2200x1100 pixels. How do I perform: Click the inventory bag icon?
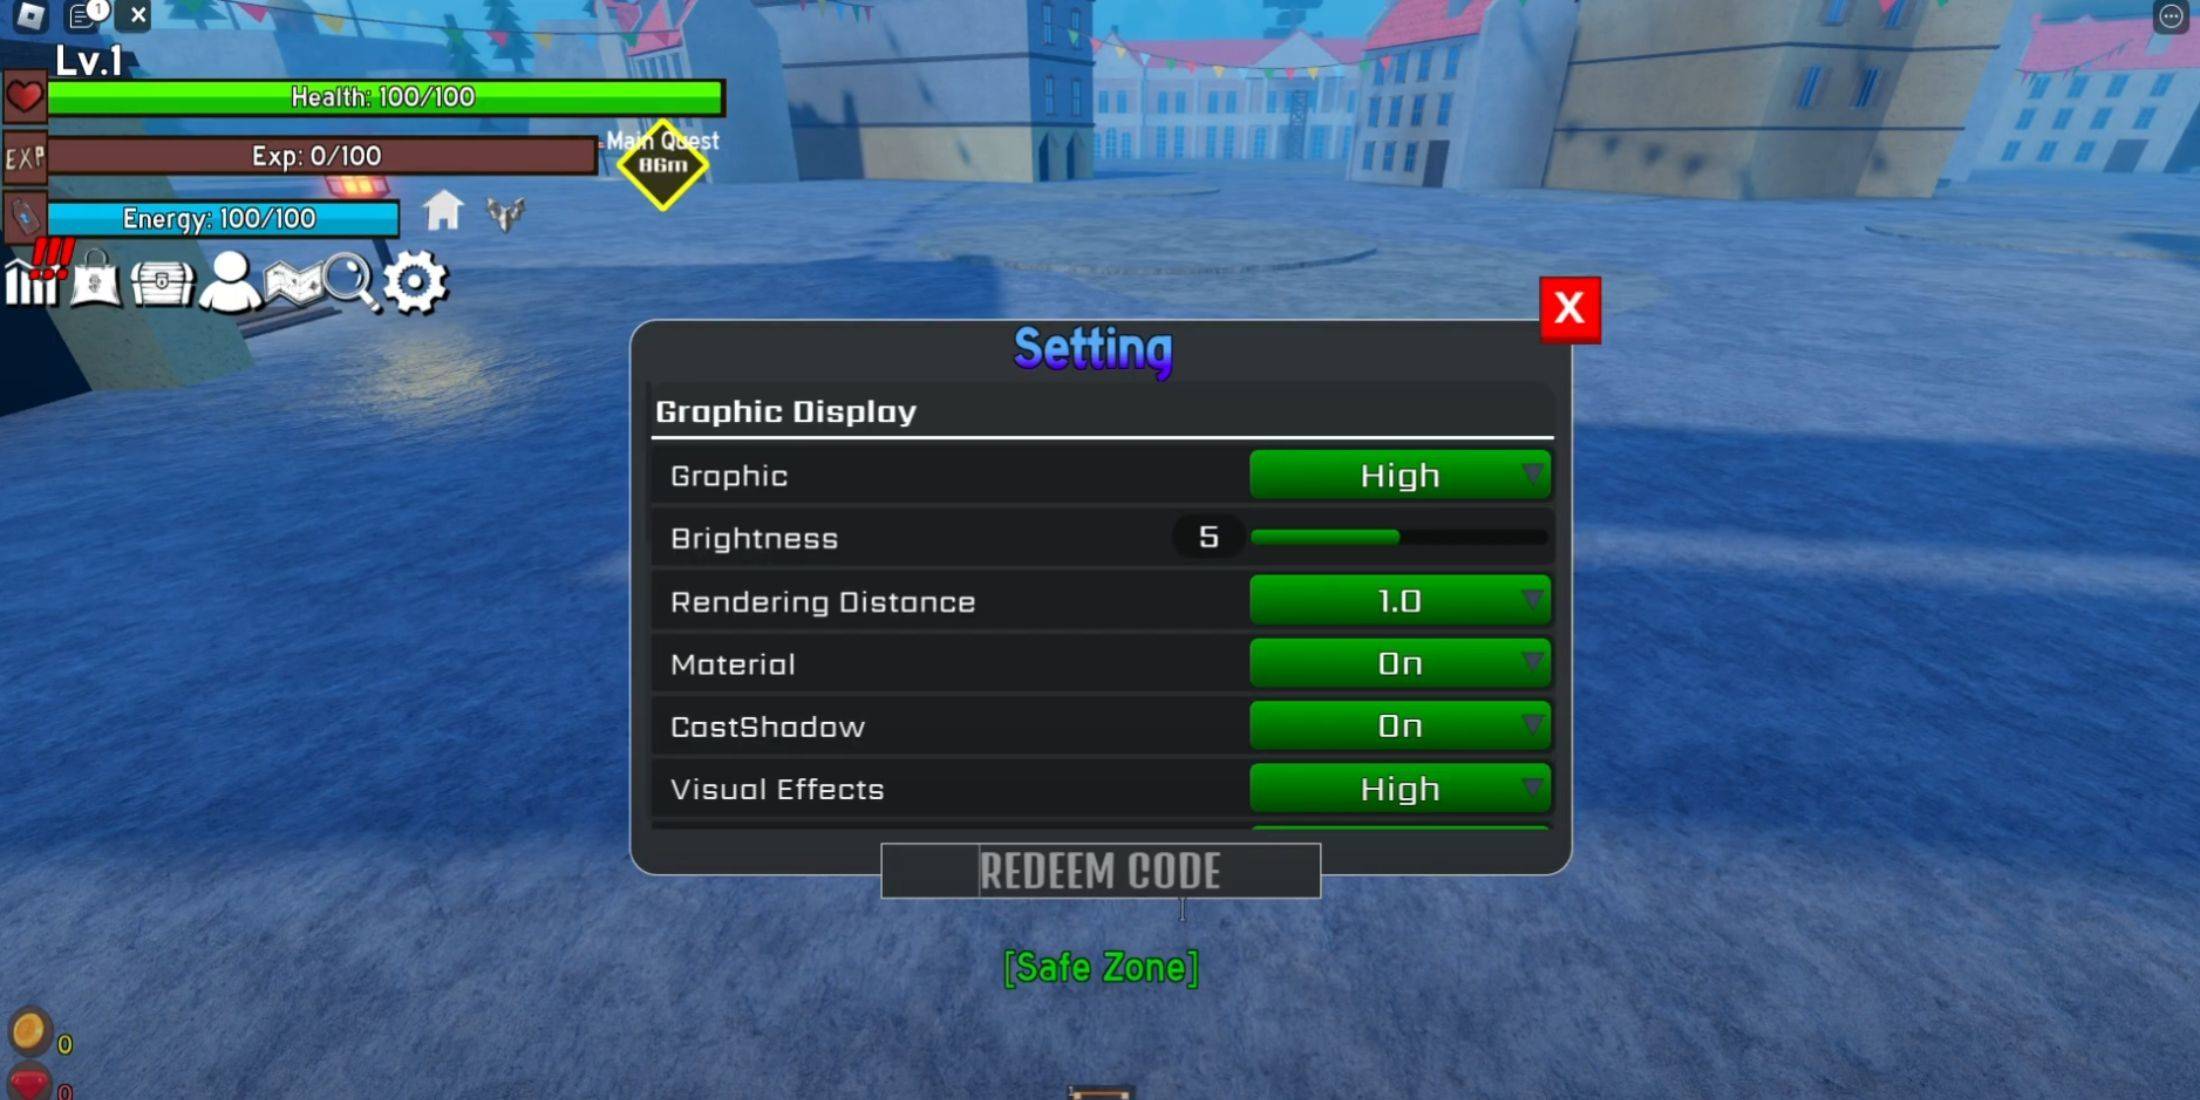pyautogui.click(x=97, y=281)
